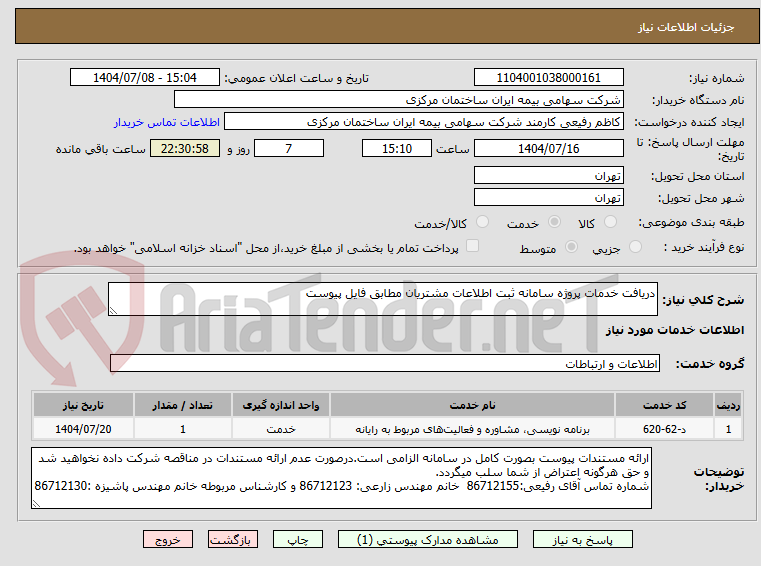Click the resize handle of شرح کلی نیاز box
The width and height of the screenshot is (761, 566).
(113, 311)
